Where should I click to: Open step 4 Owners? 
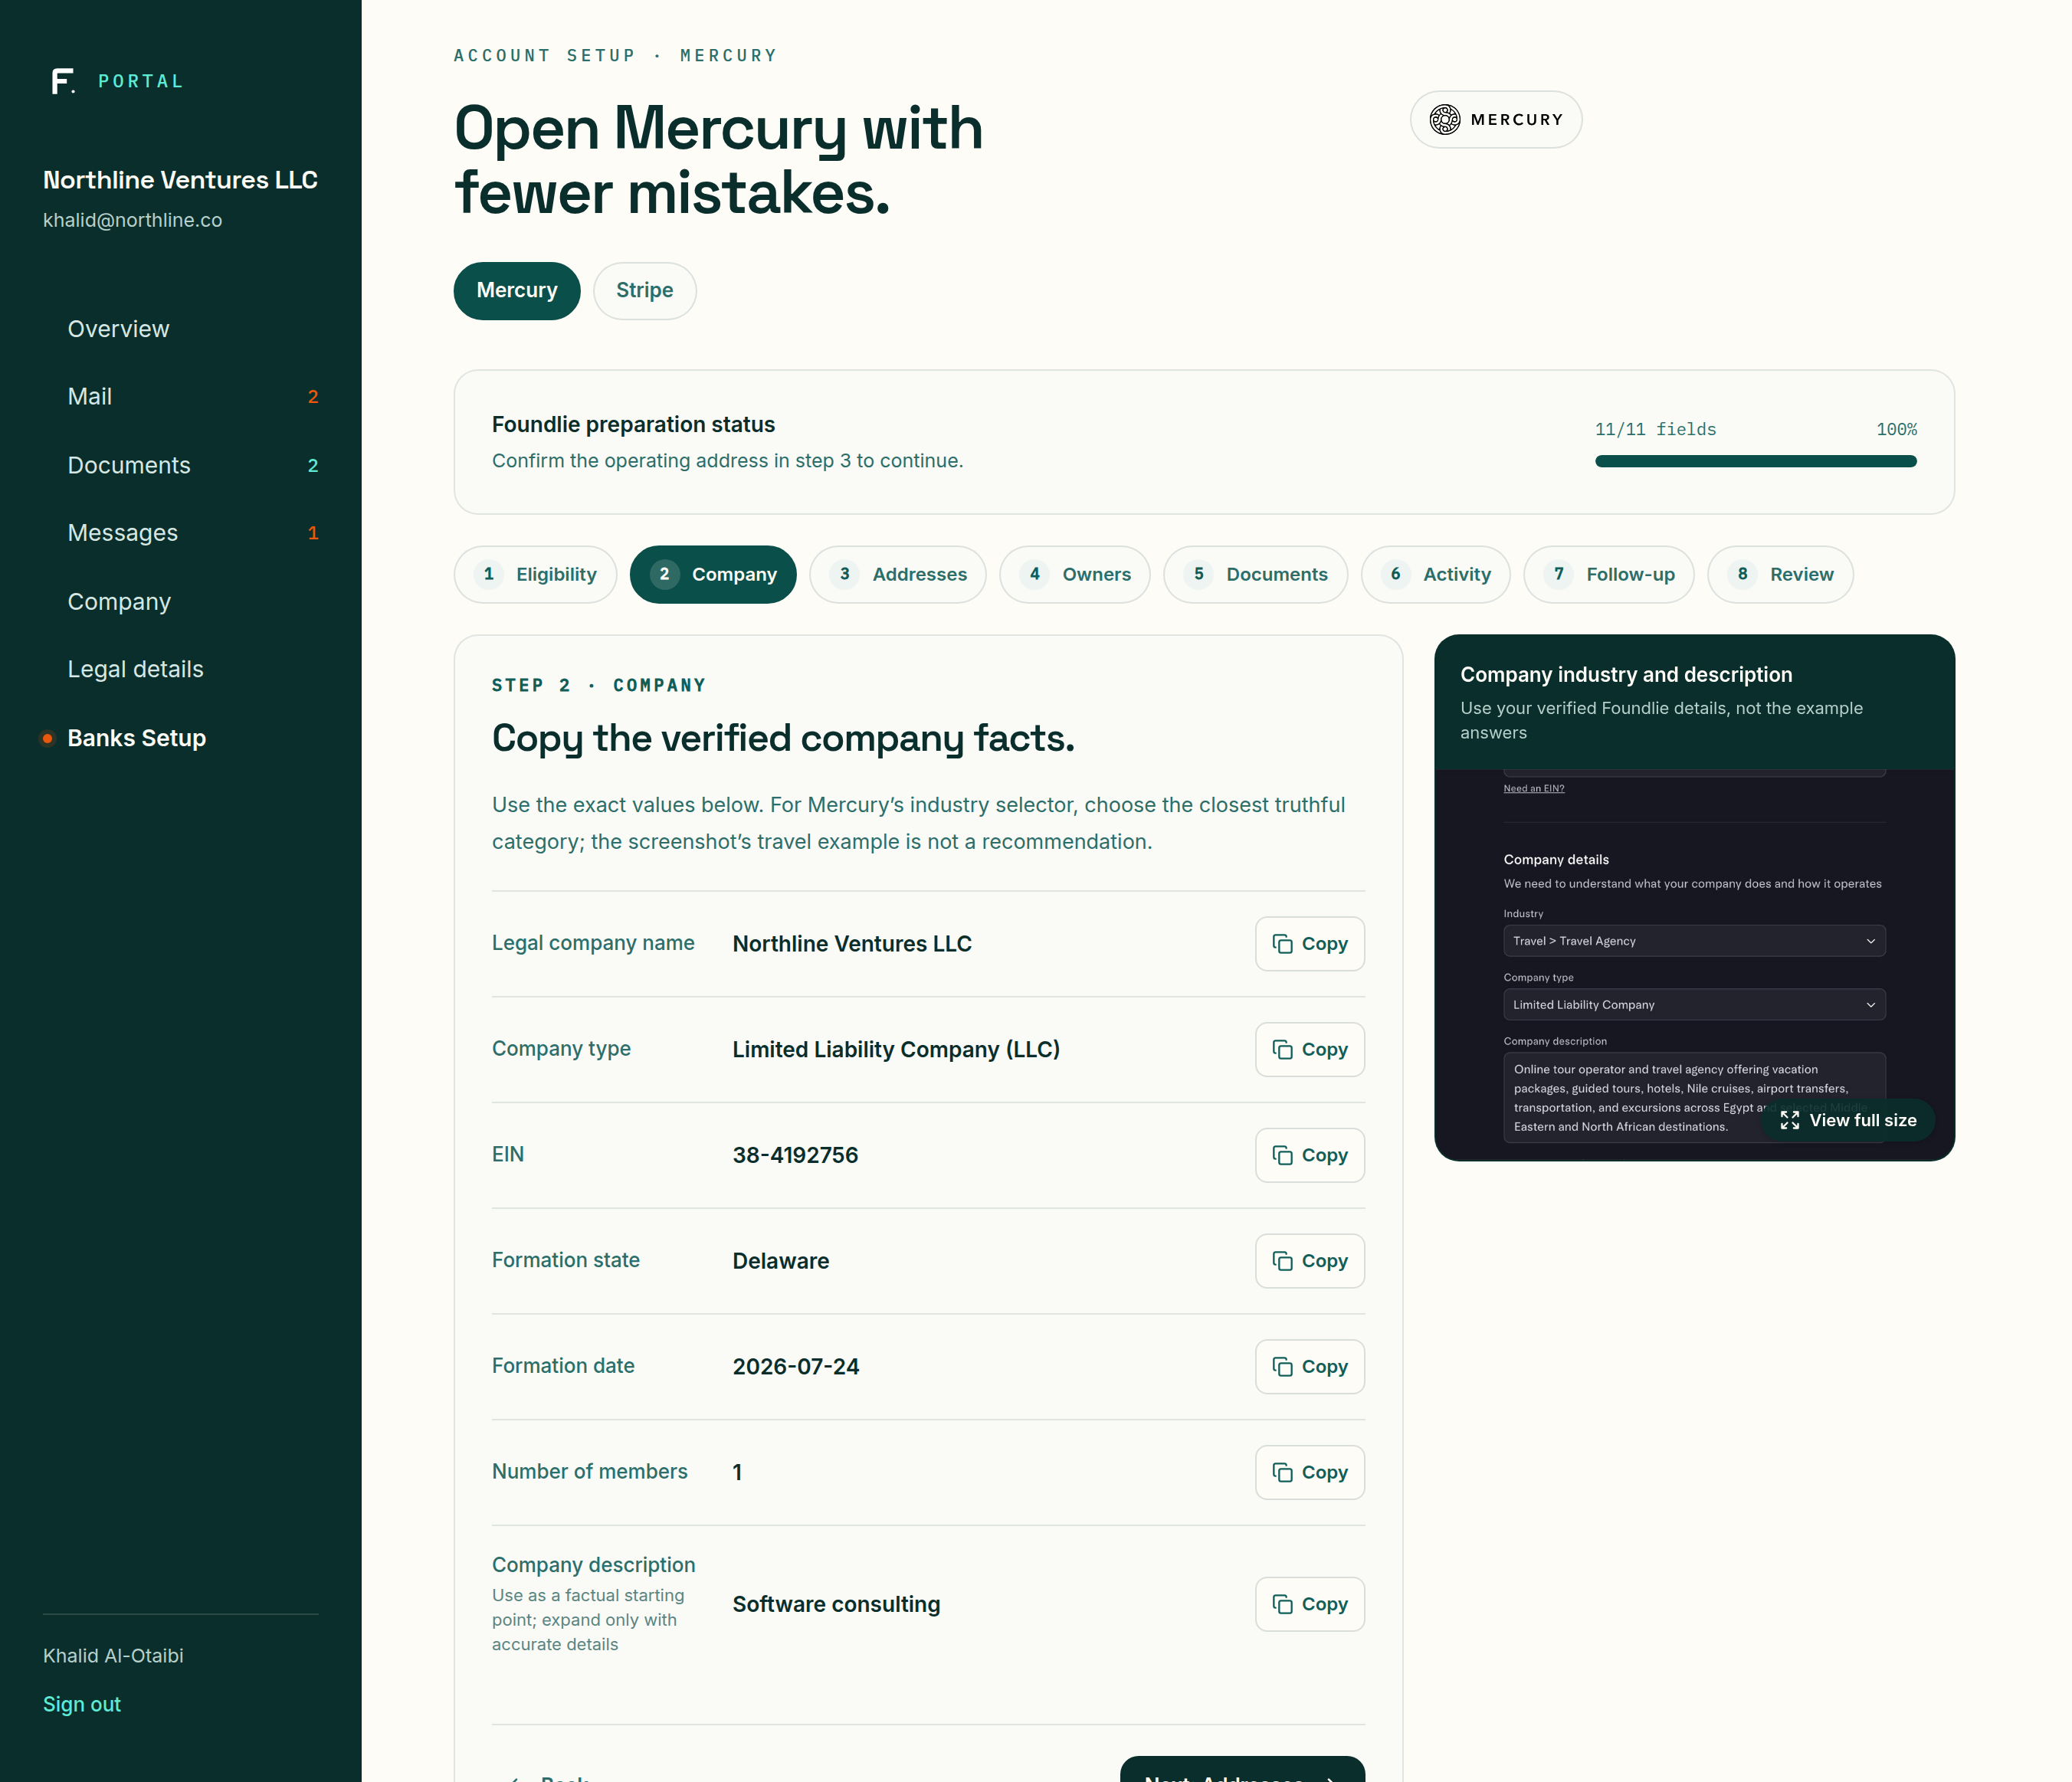point(1075,574)
